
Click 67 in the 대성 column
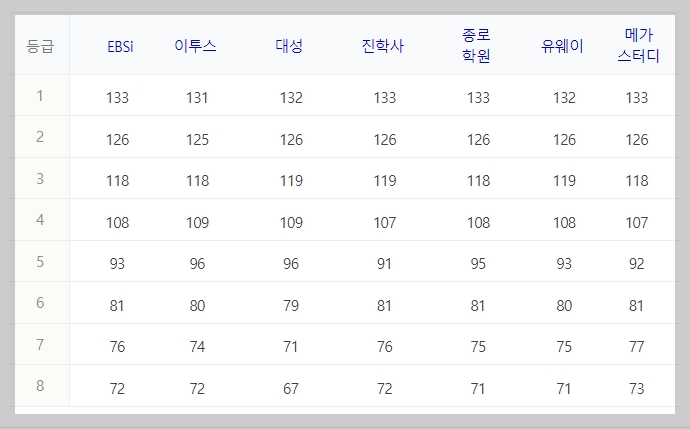click(291, 389)
